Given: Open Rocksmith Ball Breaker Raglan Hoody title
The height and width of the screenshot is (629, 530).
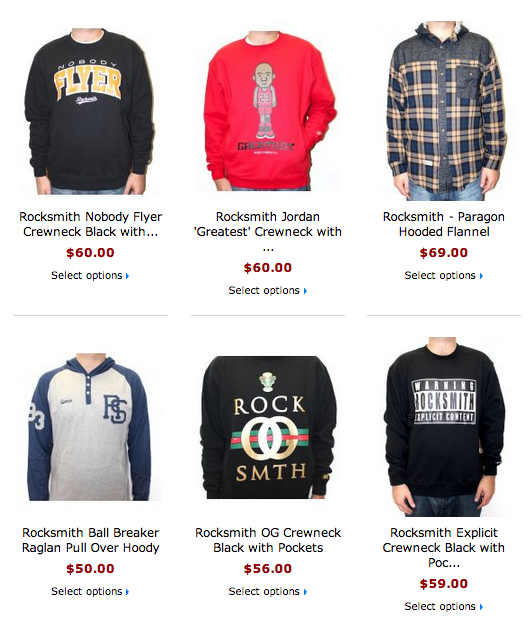Looking at the screenshot, I should (90, 540).
